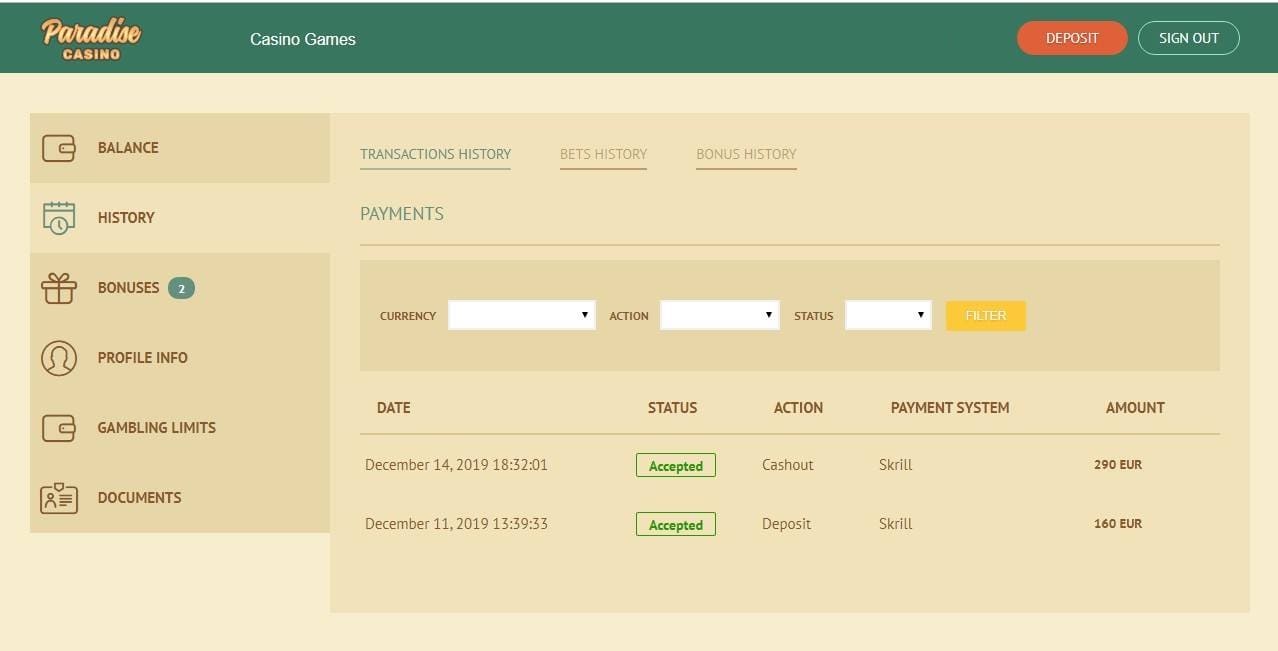The image size is (1278, 651).
Task: Click the Payment System column header
Action: tap(950, 408)
